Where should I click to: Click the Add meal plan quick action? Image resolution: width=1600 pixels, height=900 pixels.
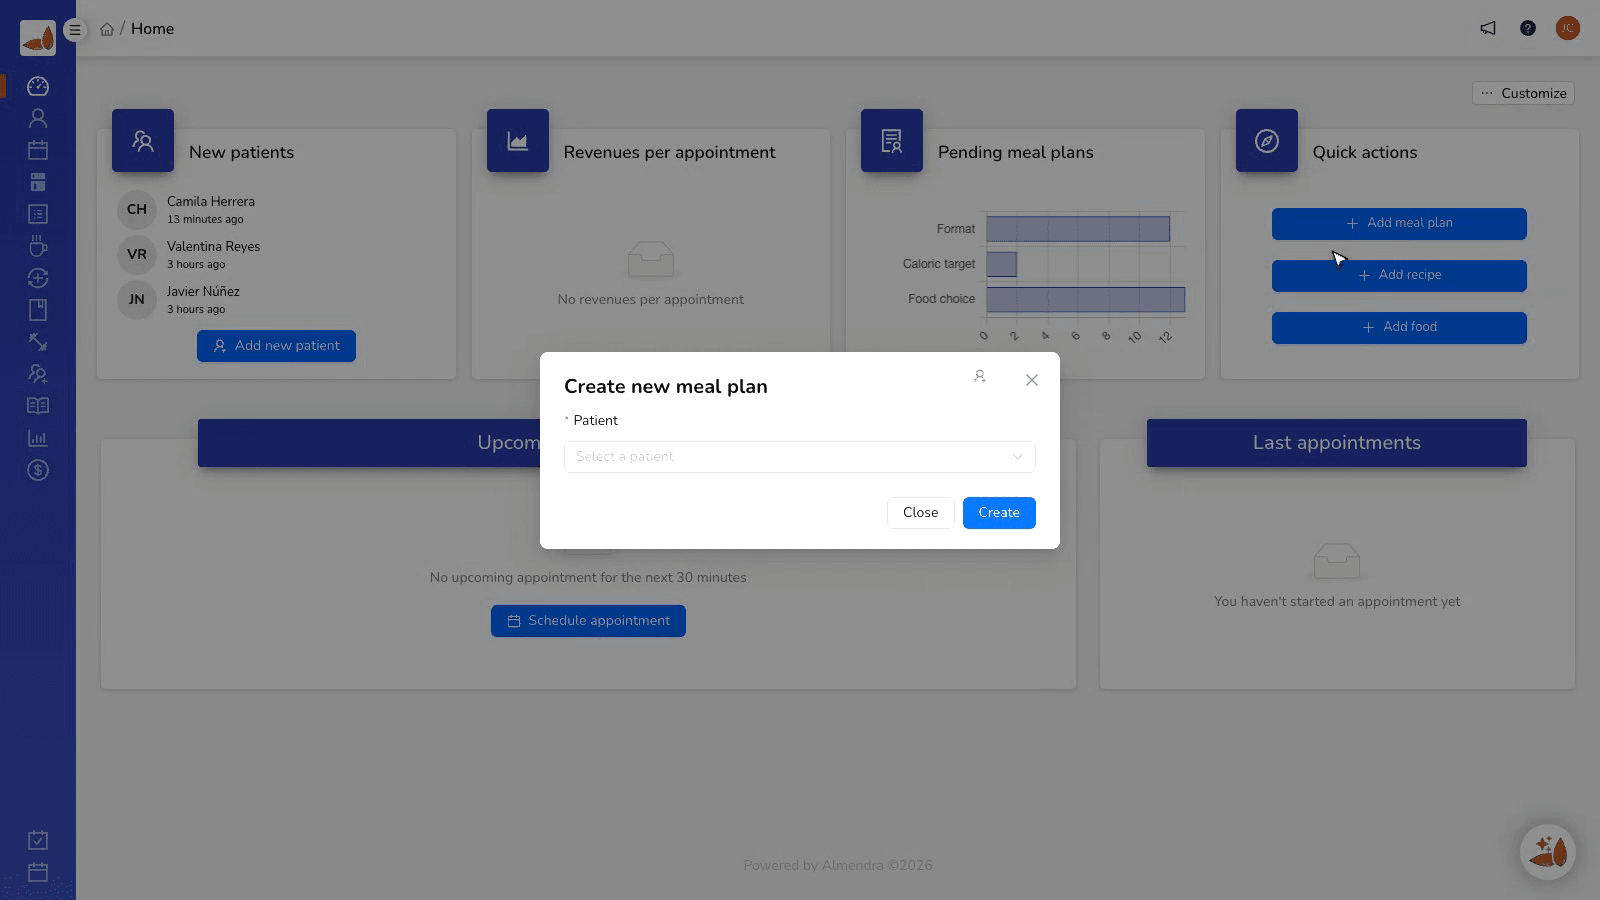point(1399,224)
